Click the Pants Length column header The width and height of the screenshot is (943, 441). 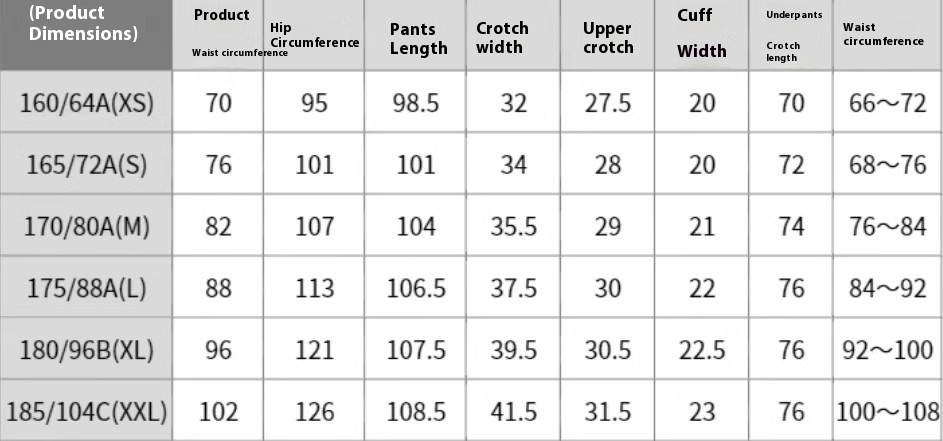click(415, 34)
